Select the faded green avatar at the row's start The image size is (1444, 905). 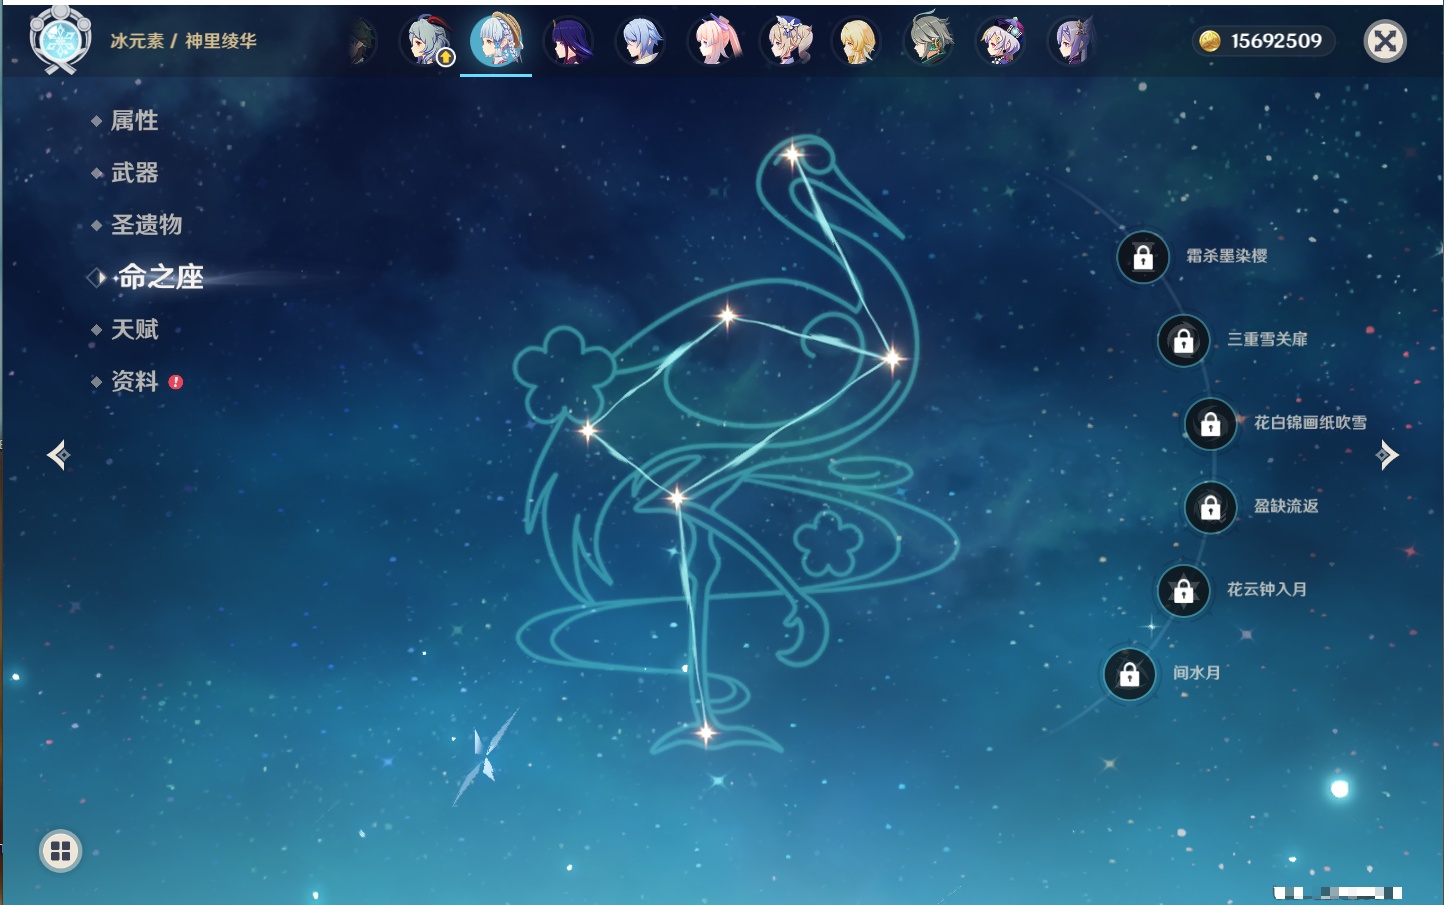[362, 41]
